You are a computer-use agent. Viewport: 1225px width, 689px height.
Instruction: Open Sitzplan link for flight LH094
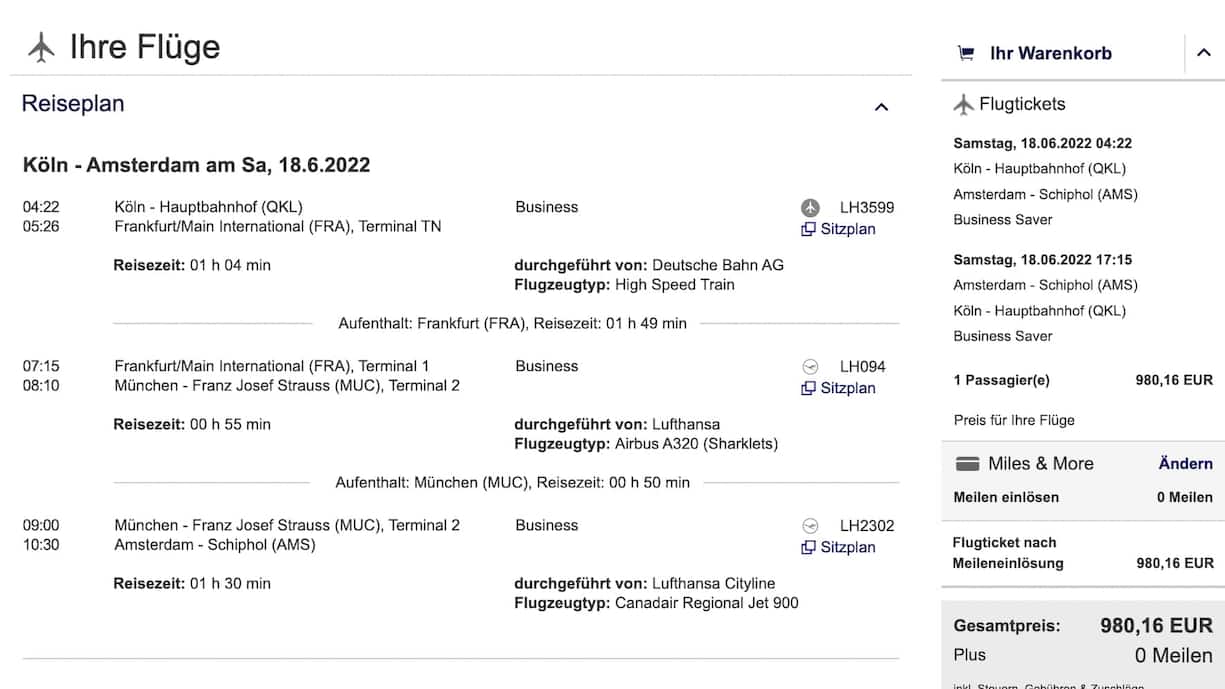(847, 388)
